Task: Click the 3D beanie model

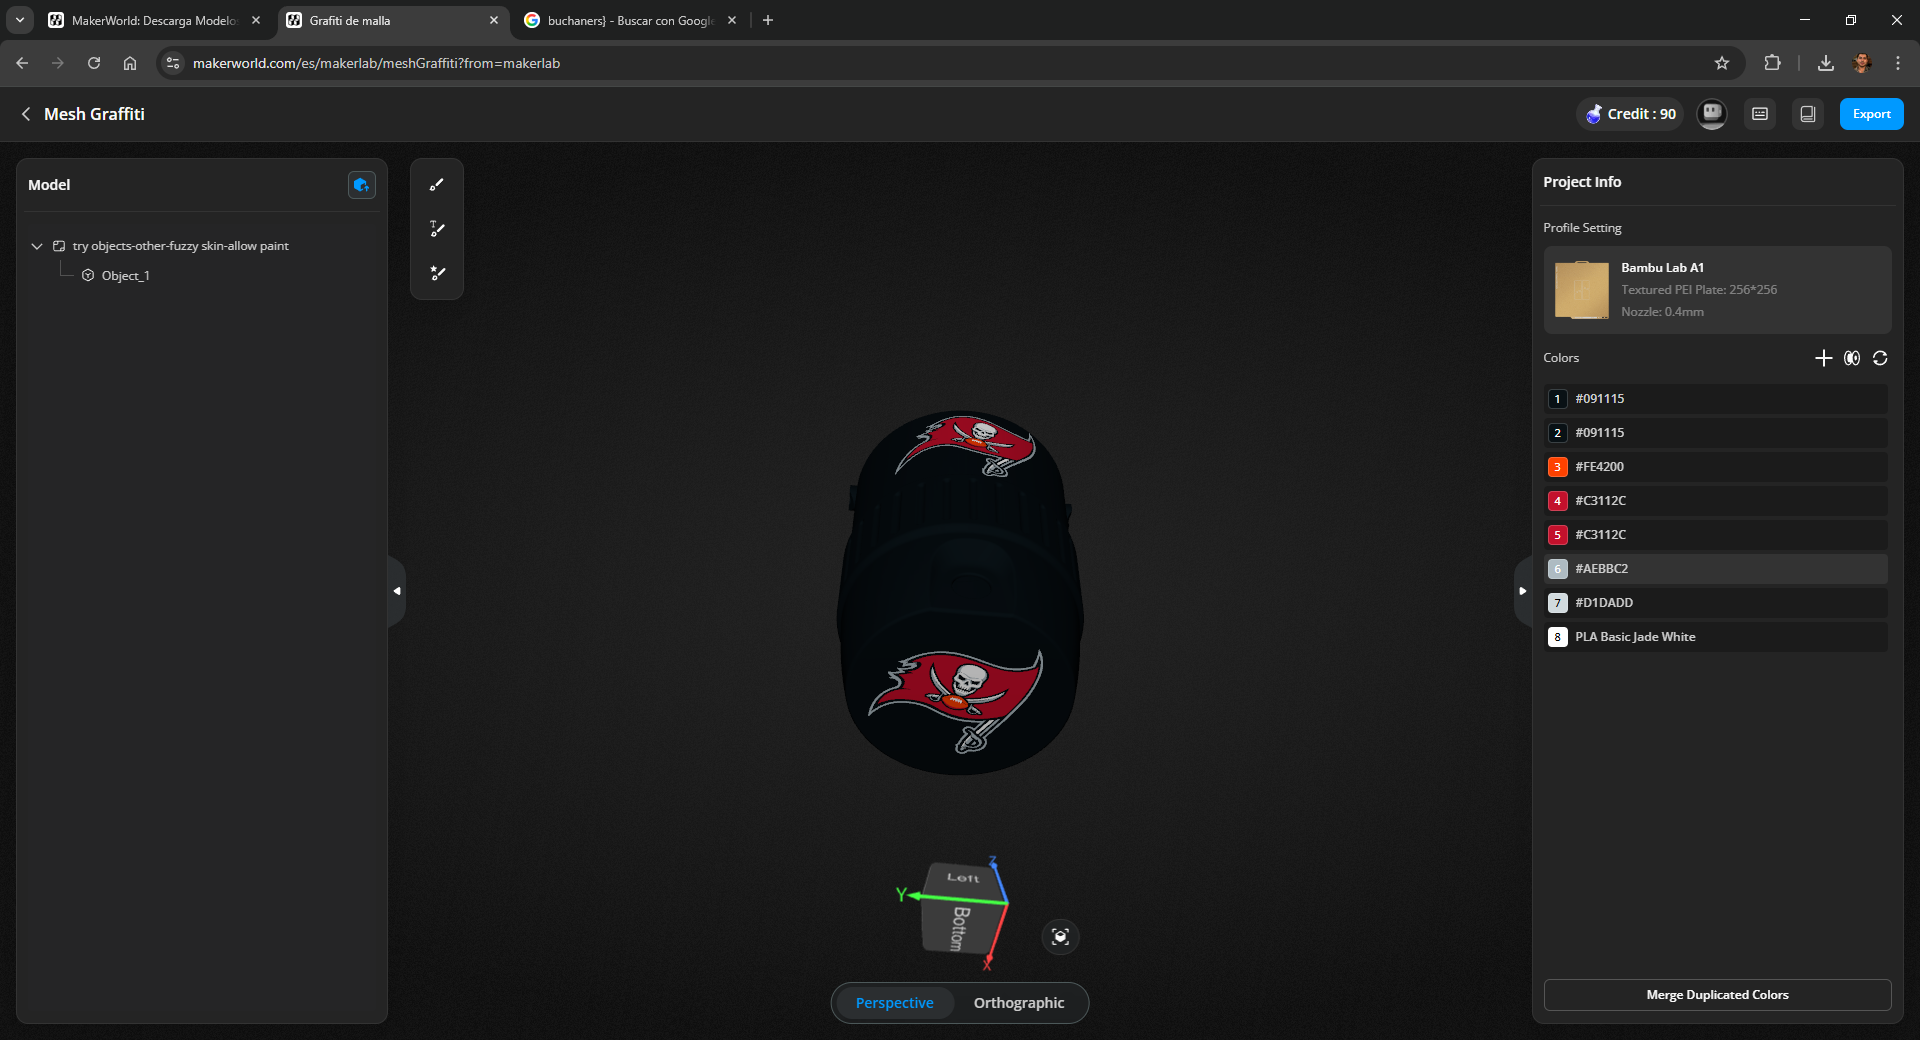Action: 960,592
